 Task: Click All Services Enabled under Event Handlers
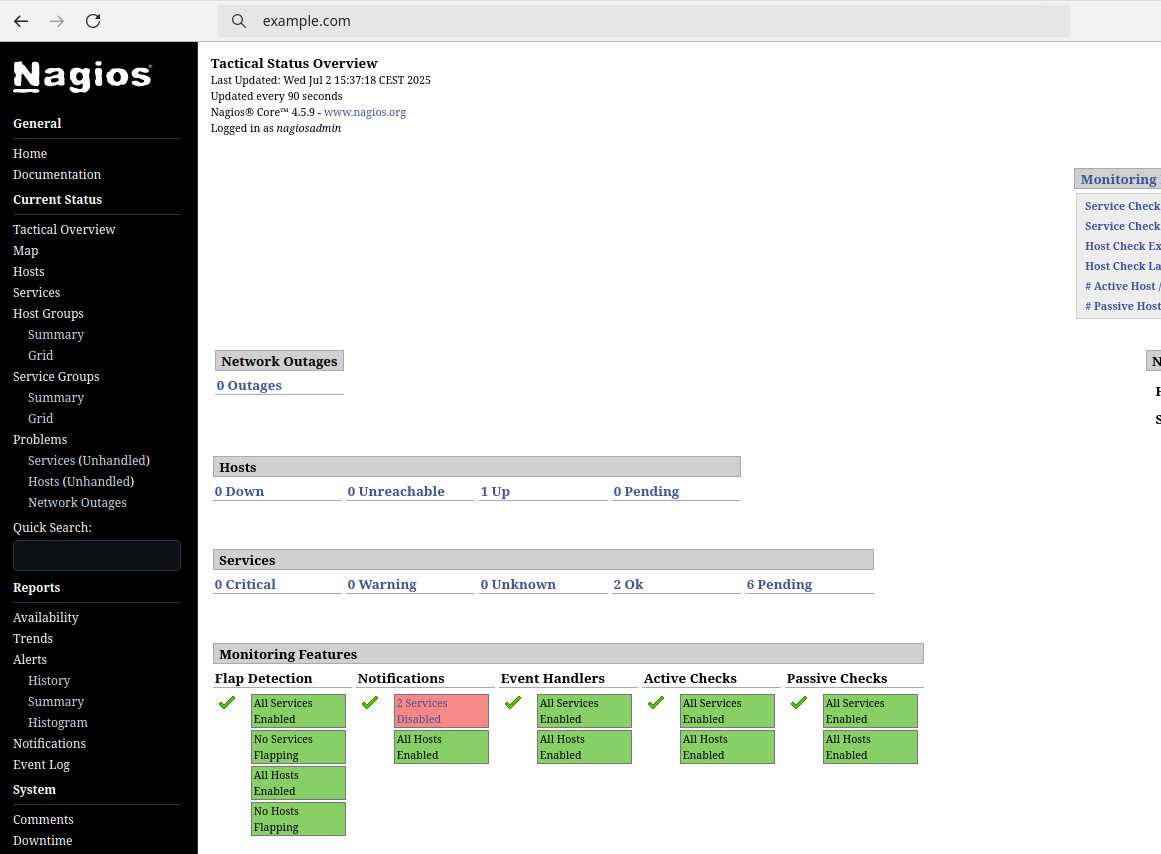coord(584,711)
